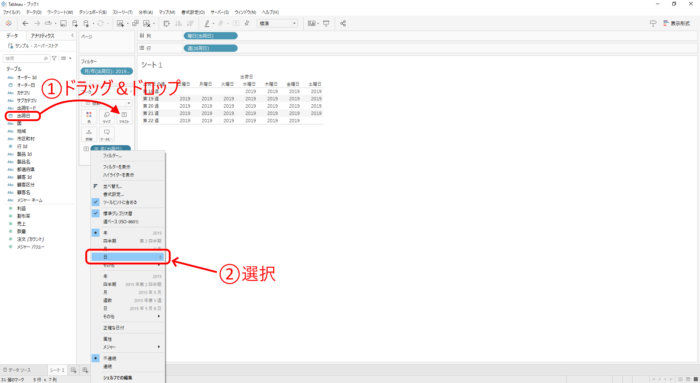Open the 分析 menu in menu bar
700x383 pixels.
pos(146,12)
